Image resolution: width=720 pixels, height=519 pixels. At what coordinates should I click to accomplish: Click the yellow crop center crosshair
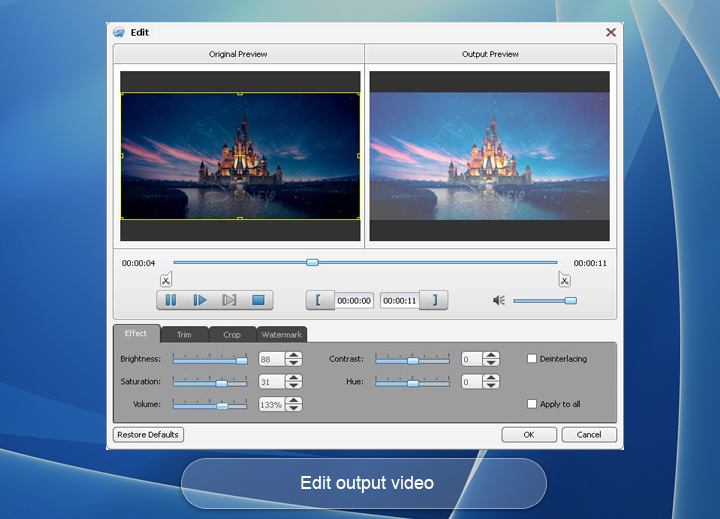(240, 156)
